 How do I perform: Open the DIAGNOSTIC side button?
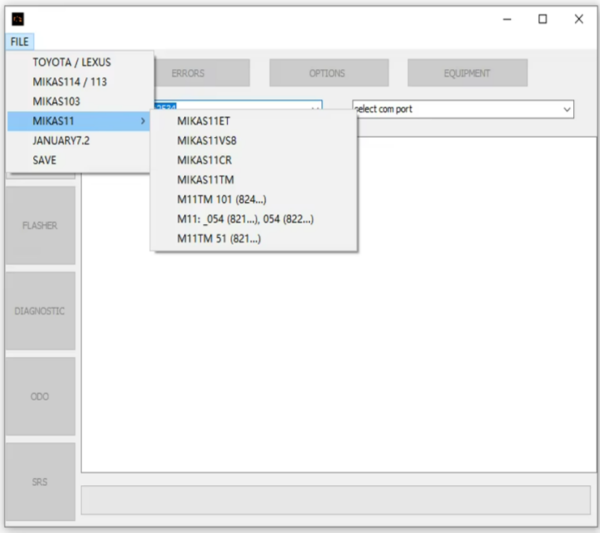click(x=40, y=311)
